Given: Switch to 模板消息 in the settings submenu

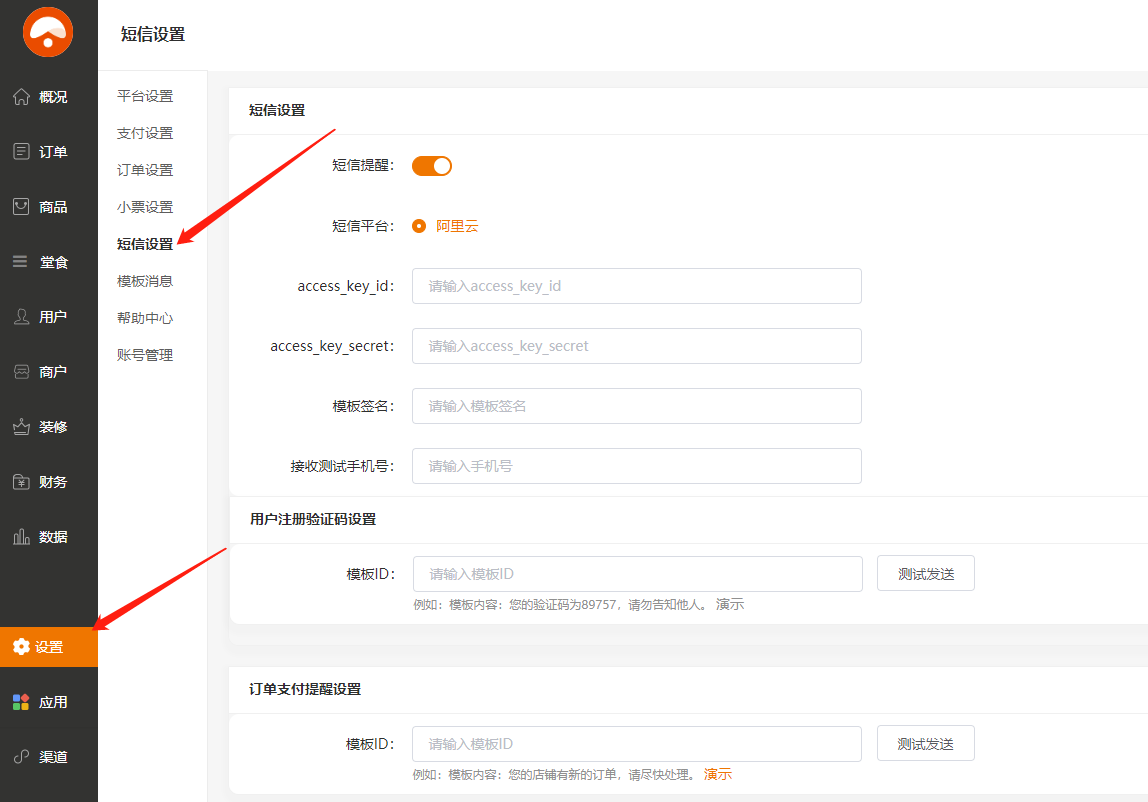Looking at the screenshot, I should pyautogui.click(x=145, y=281).
